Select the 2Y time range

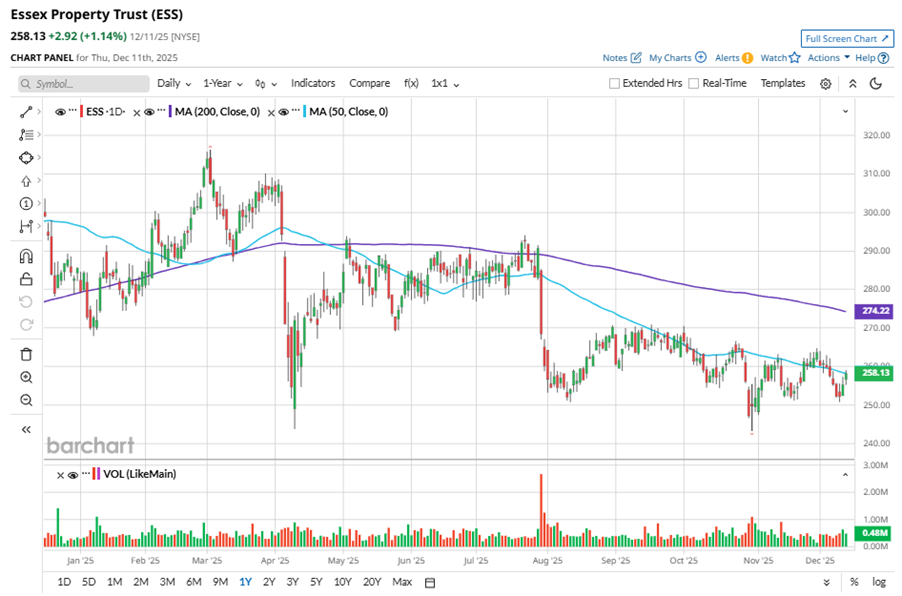click(269, 582)
